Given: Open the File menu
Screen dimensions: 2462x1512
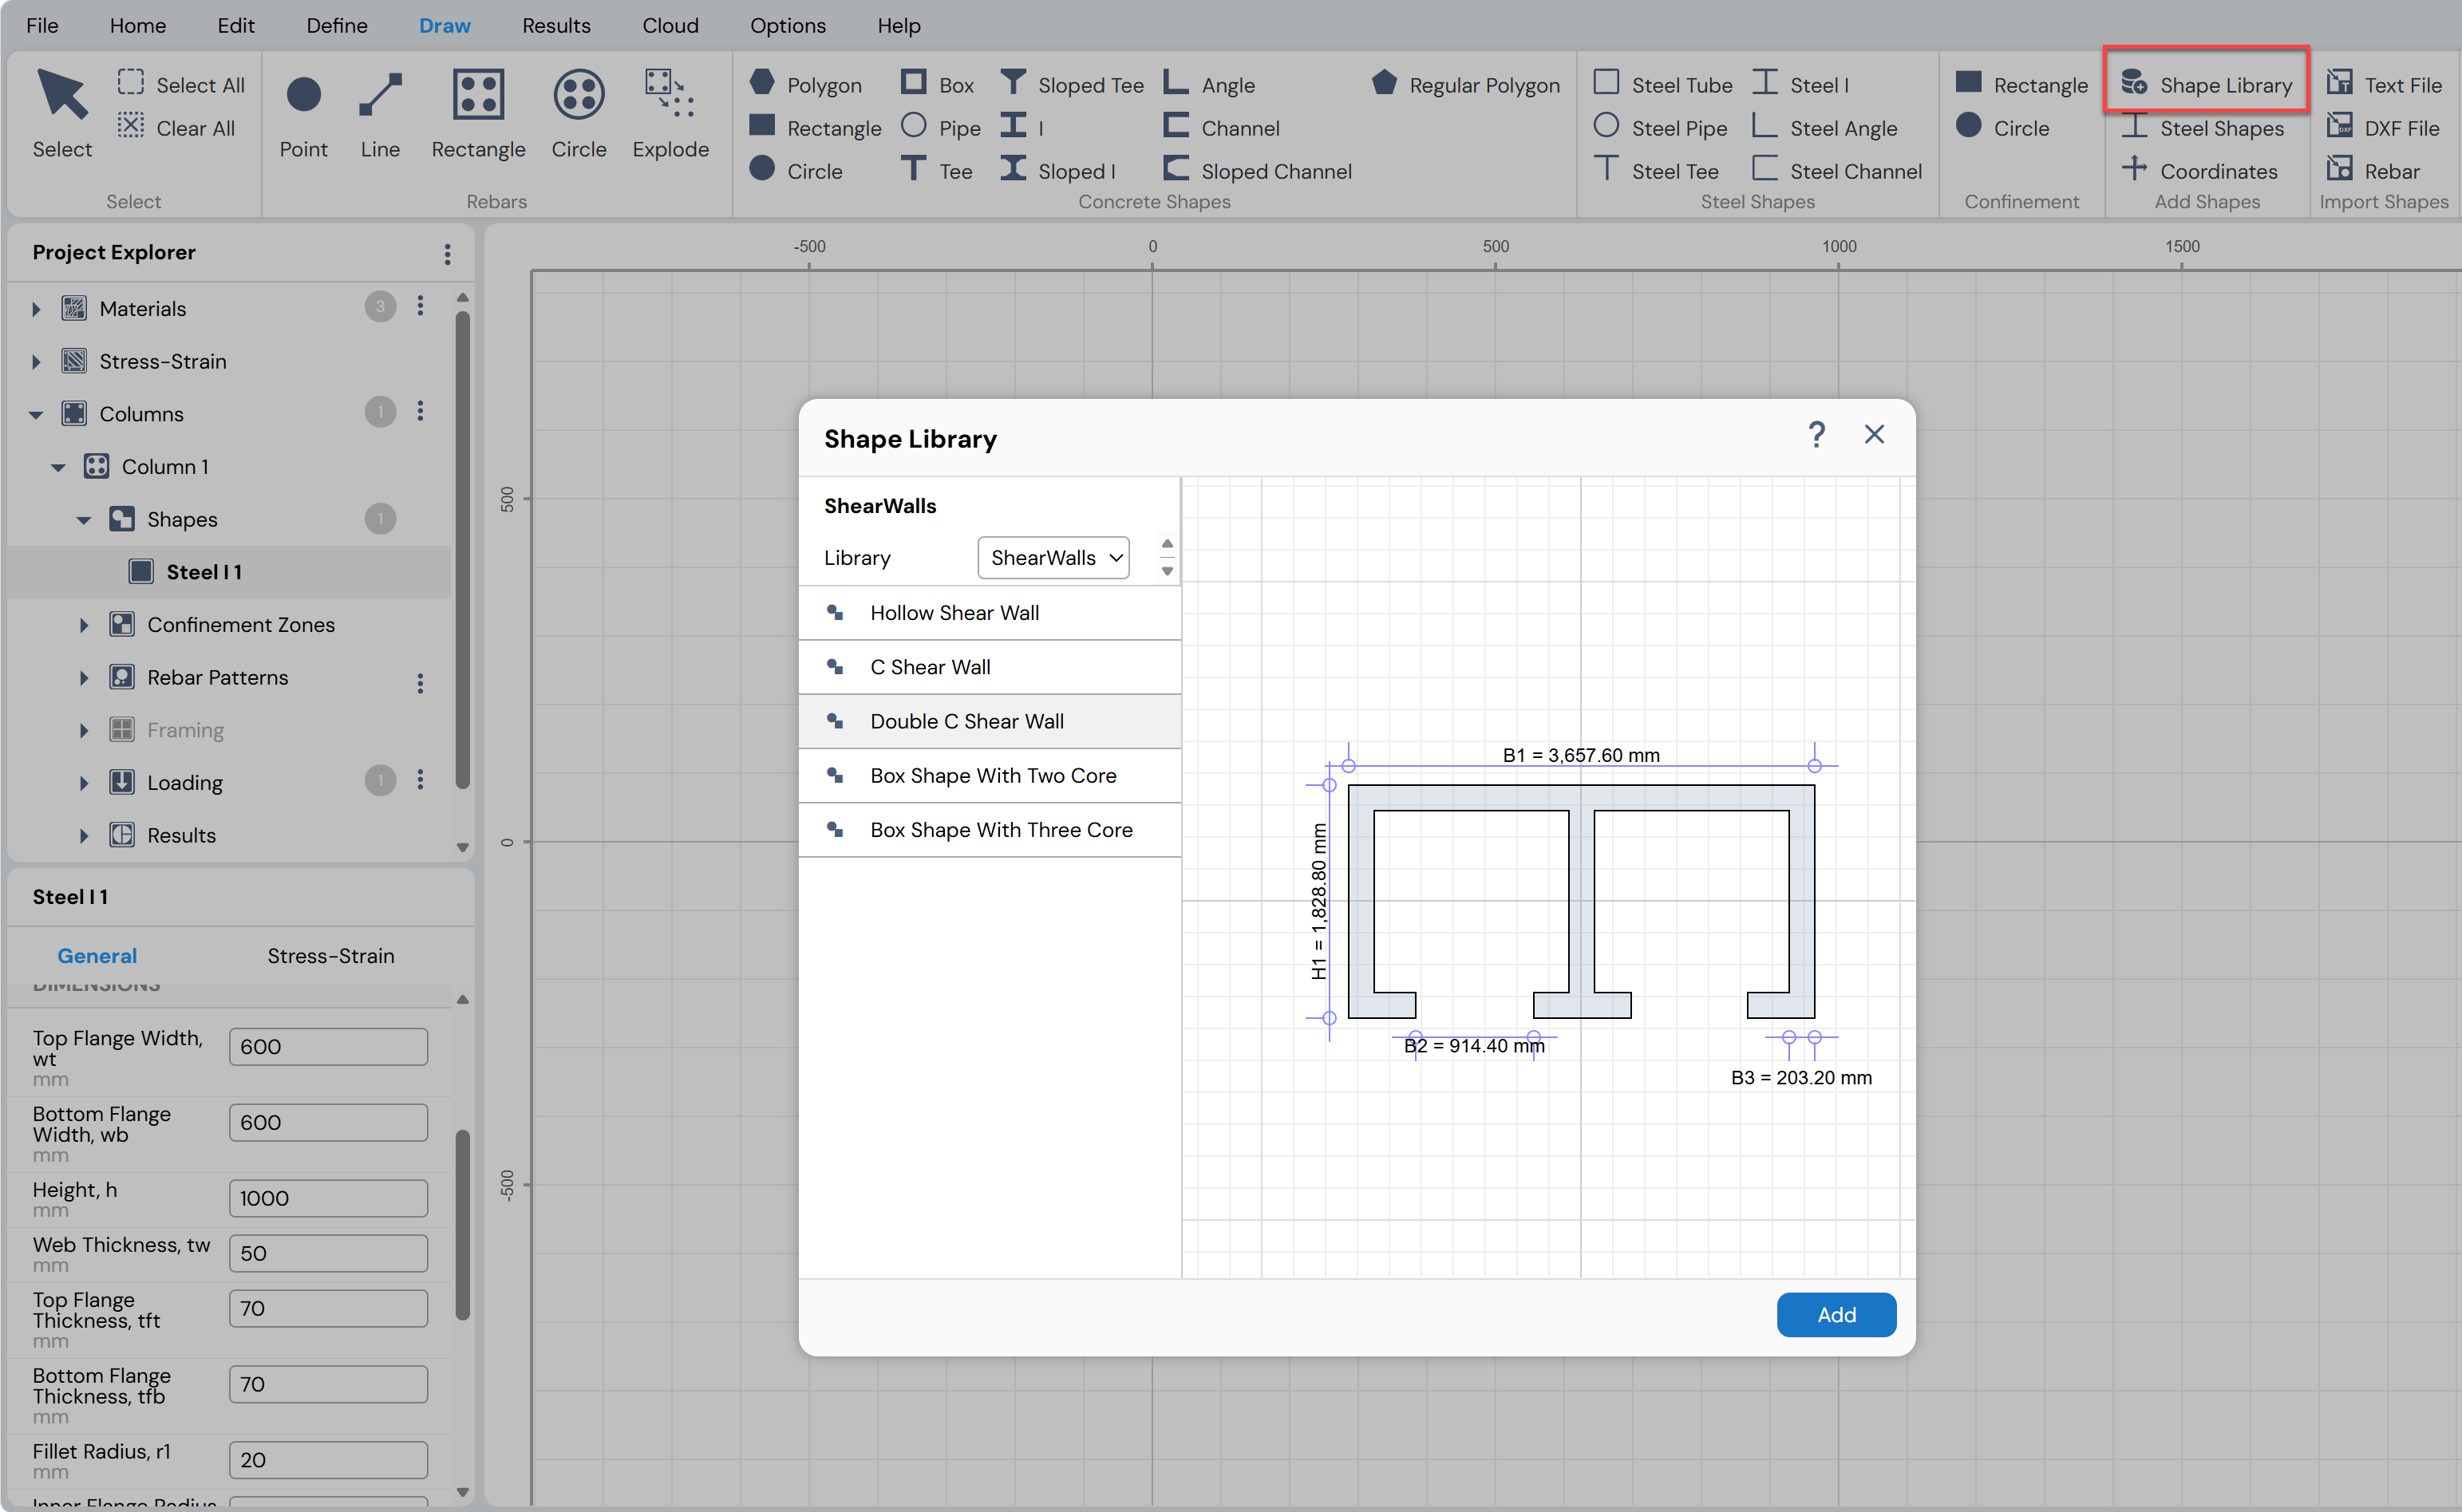Looking at the screenshot, I should [42, 25].
